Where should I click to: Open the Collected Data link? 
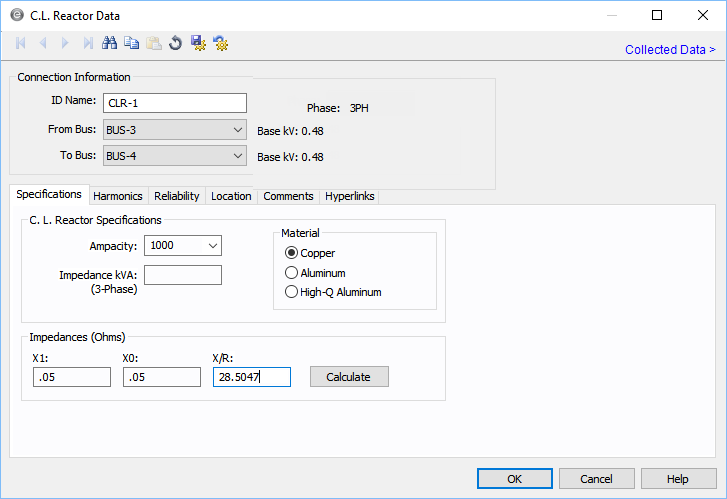pos(670,50)
